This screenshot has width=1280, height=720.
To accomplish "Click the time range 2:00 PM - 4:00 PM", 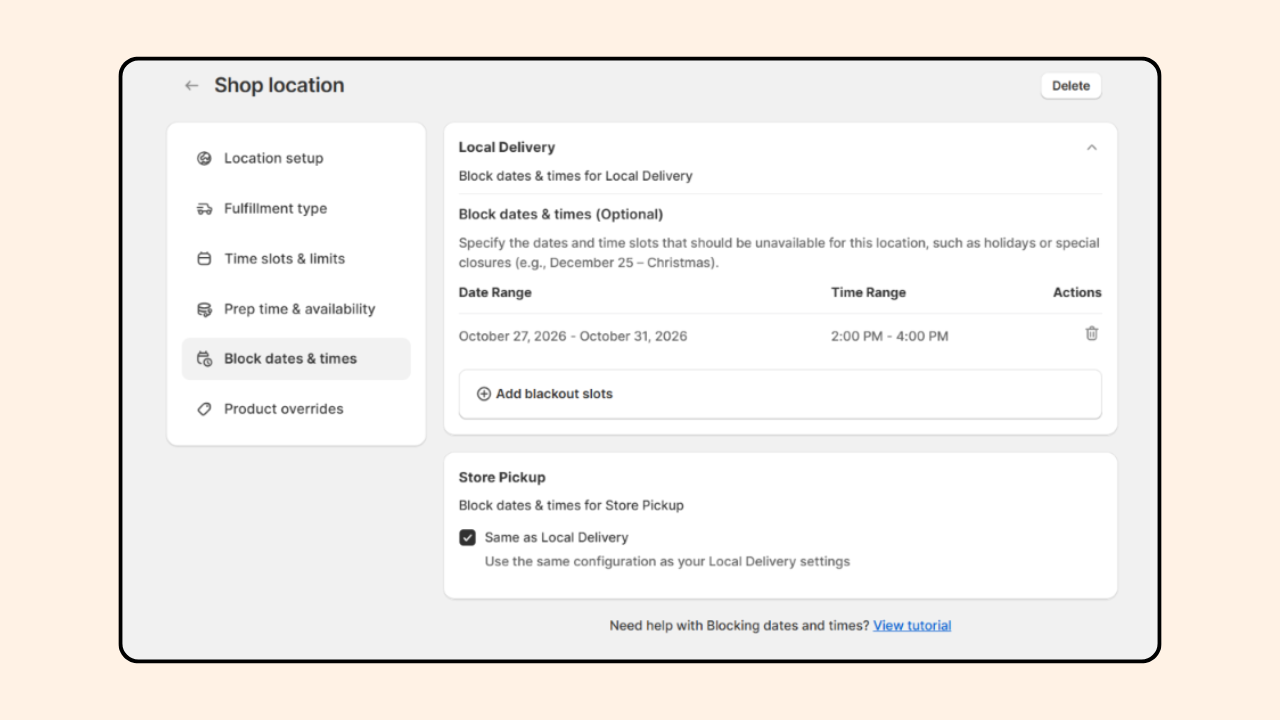I will pyautogui.click(x=890, y=336).
